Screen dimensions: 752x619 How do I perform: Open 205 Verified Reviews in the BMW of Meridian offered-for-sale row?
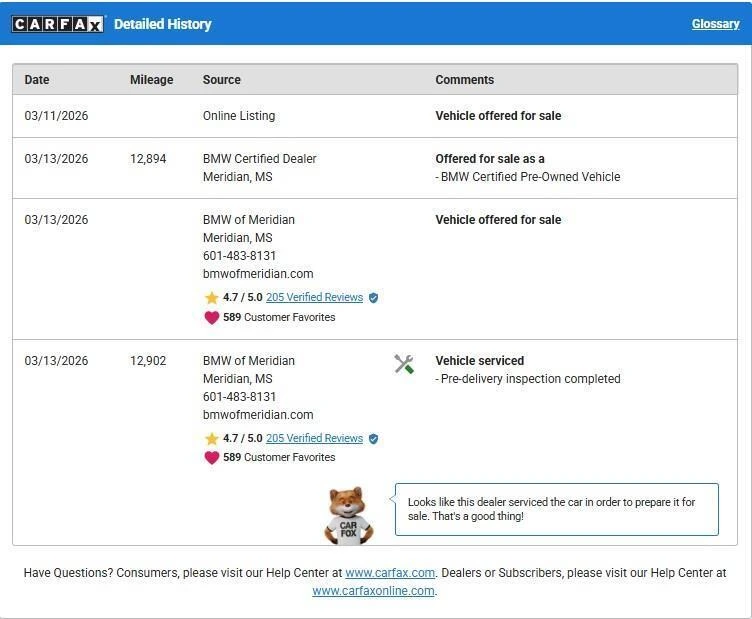tap(314, 298)
